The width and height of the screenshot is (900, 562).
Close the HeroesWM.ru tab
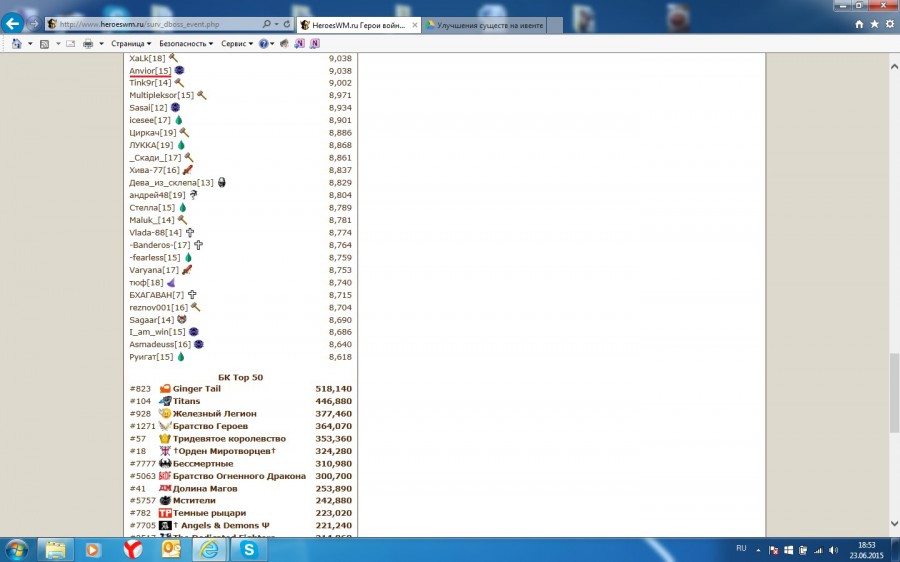pyautogui.click(x=414, y=25)
